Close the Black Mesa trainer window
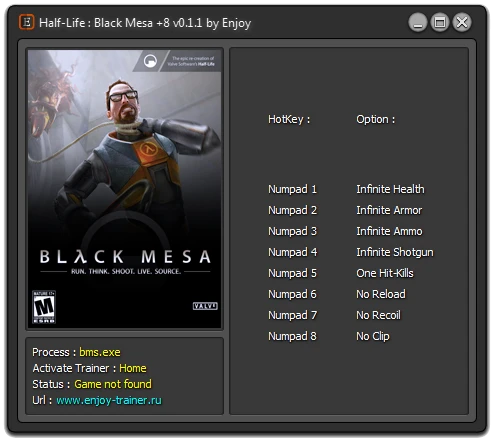Viewport: 494px width, 442px height. click(x=462, y=23)
